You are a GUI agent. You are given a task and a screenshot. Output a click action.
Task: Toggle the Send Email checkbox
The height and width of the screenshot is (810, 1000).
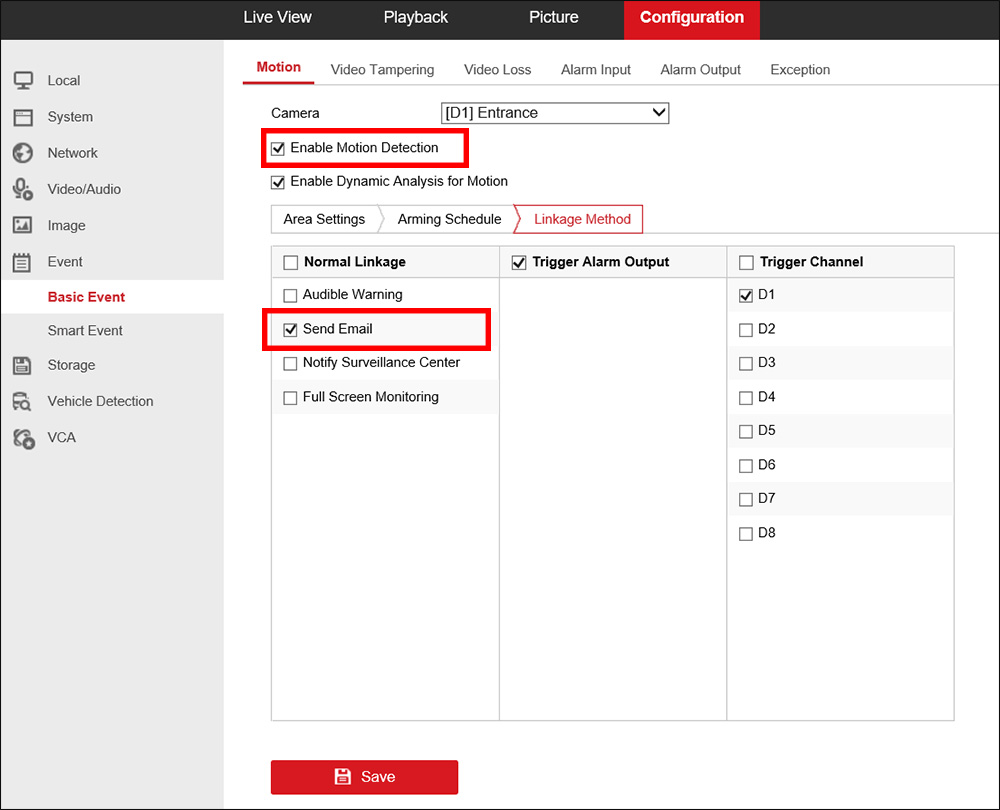[x=290, y=330]
